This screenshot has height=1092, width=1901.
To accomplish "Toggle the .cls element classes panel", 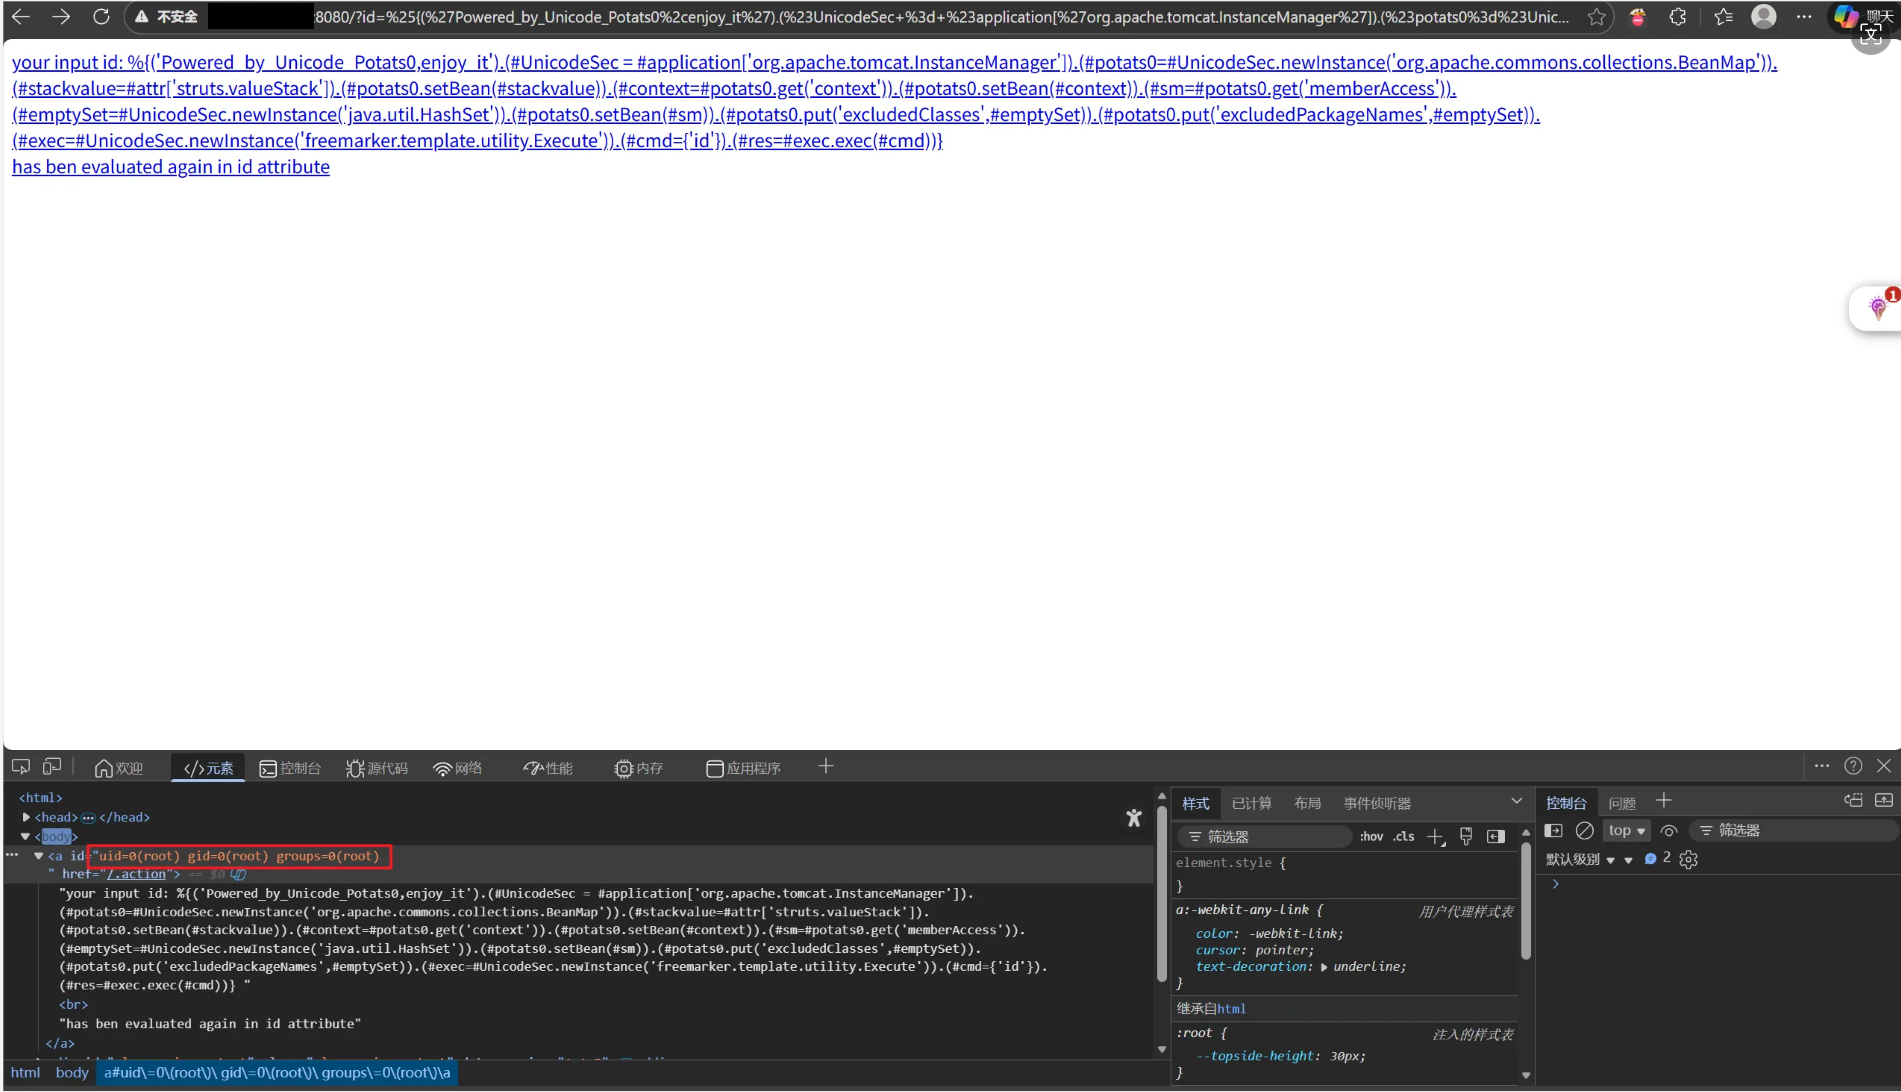I will pos(1404,837).
